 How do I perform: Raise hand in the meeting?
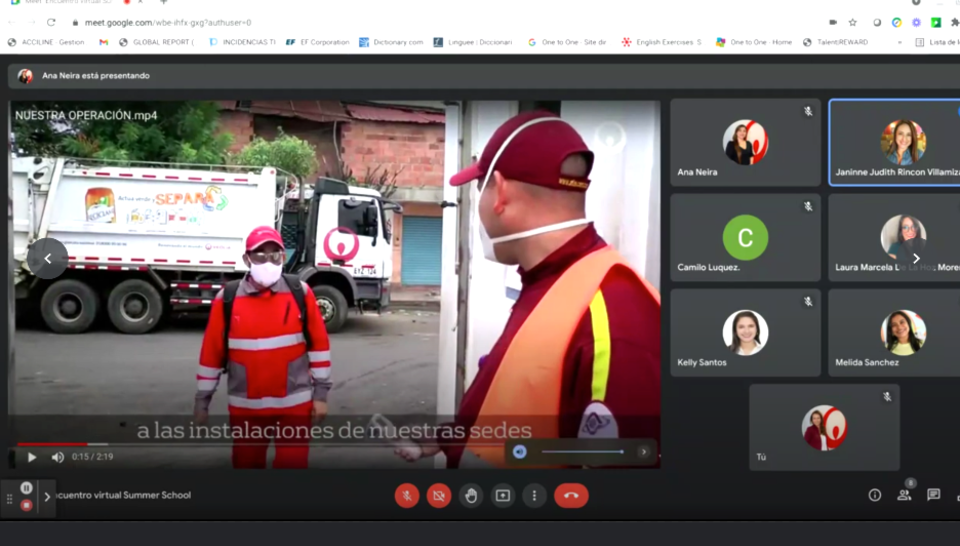pos(470,496)
